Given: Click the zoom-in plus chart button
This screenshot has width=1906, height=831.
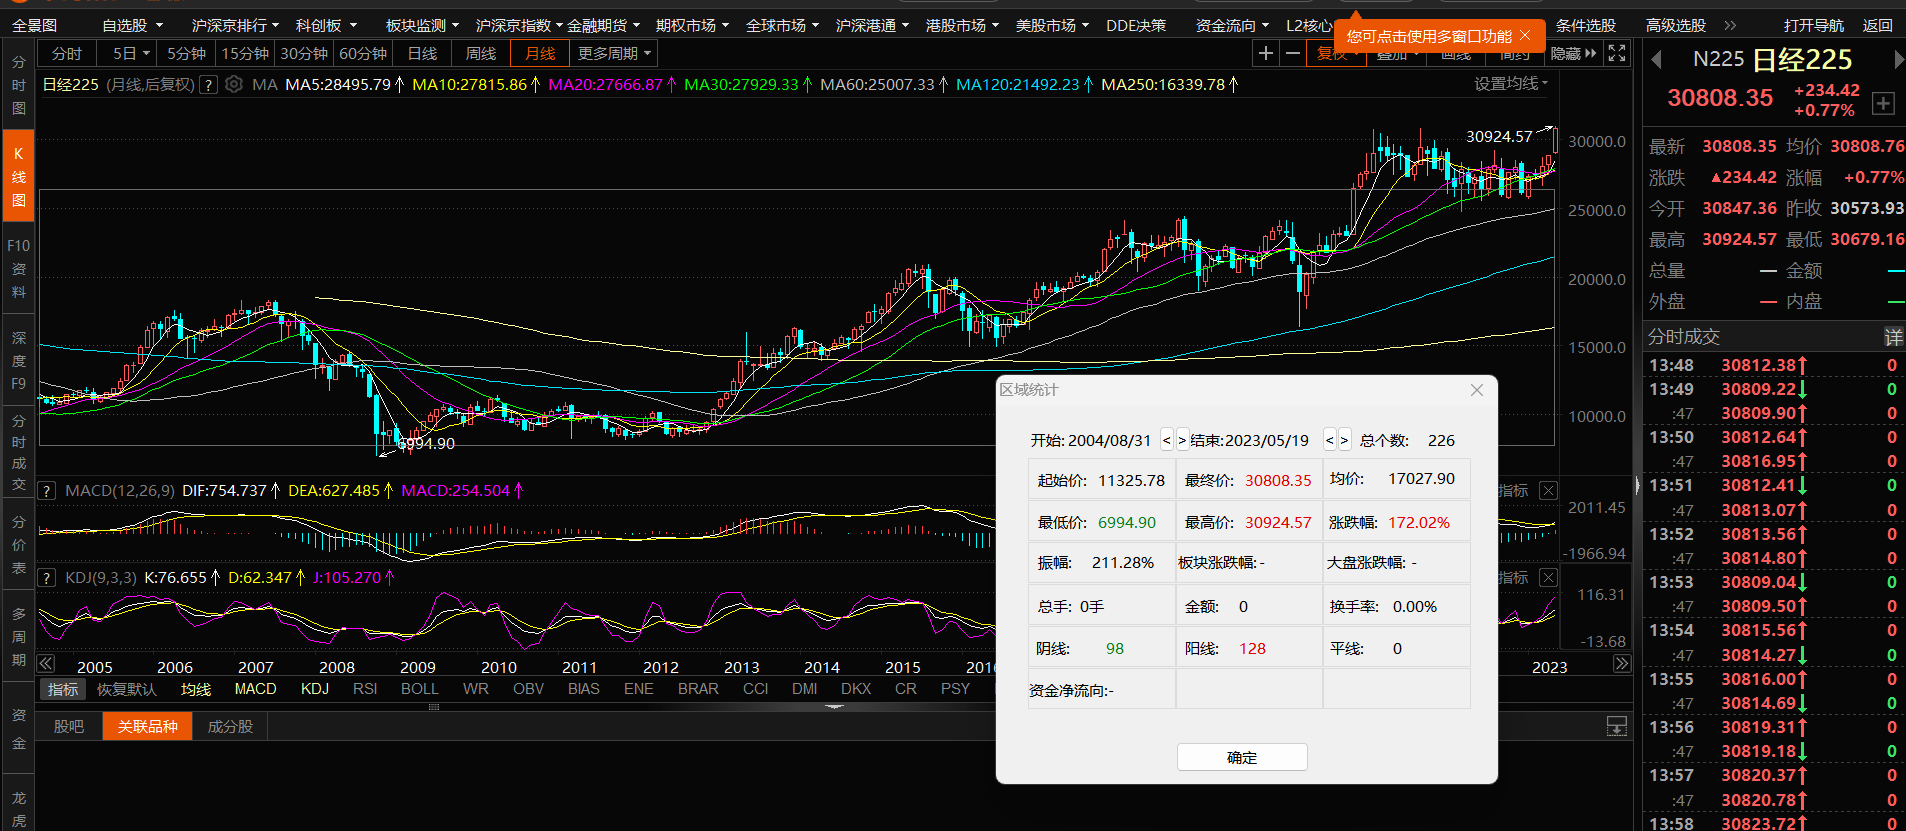Looking at the screenshot, I should pos(1266,53).
